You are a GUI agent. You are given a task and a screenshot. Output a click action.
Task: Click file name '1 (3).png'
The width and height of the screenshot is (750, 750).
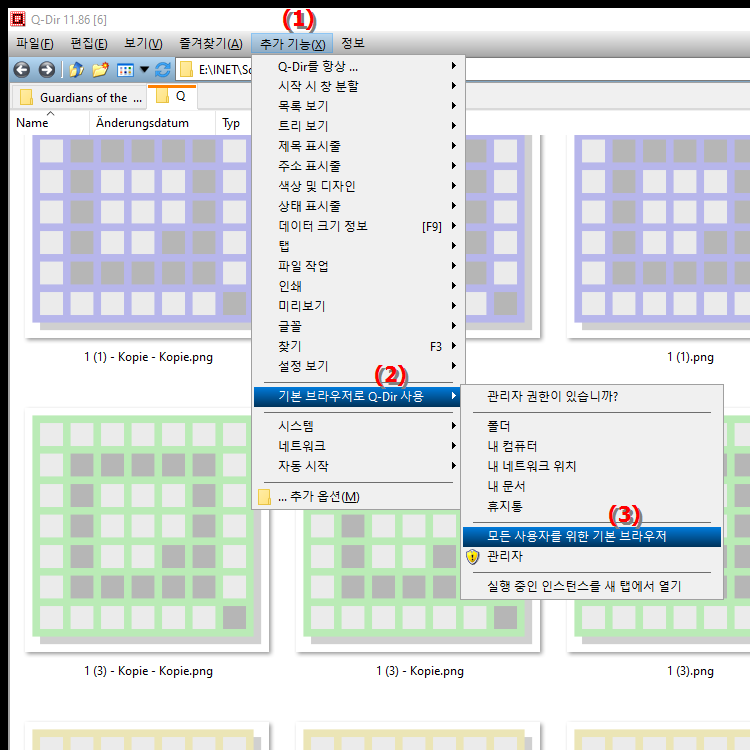(x=690, y=671)
